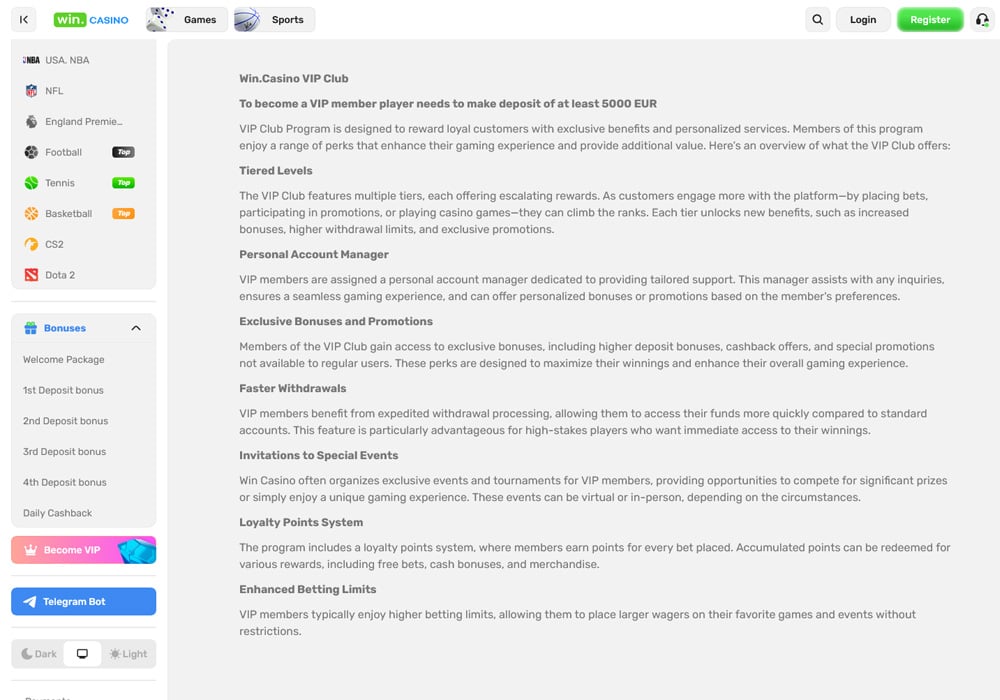1000x700 pixels.
Task: Open Welcome Package bonus page
Action: 64,360
